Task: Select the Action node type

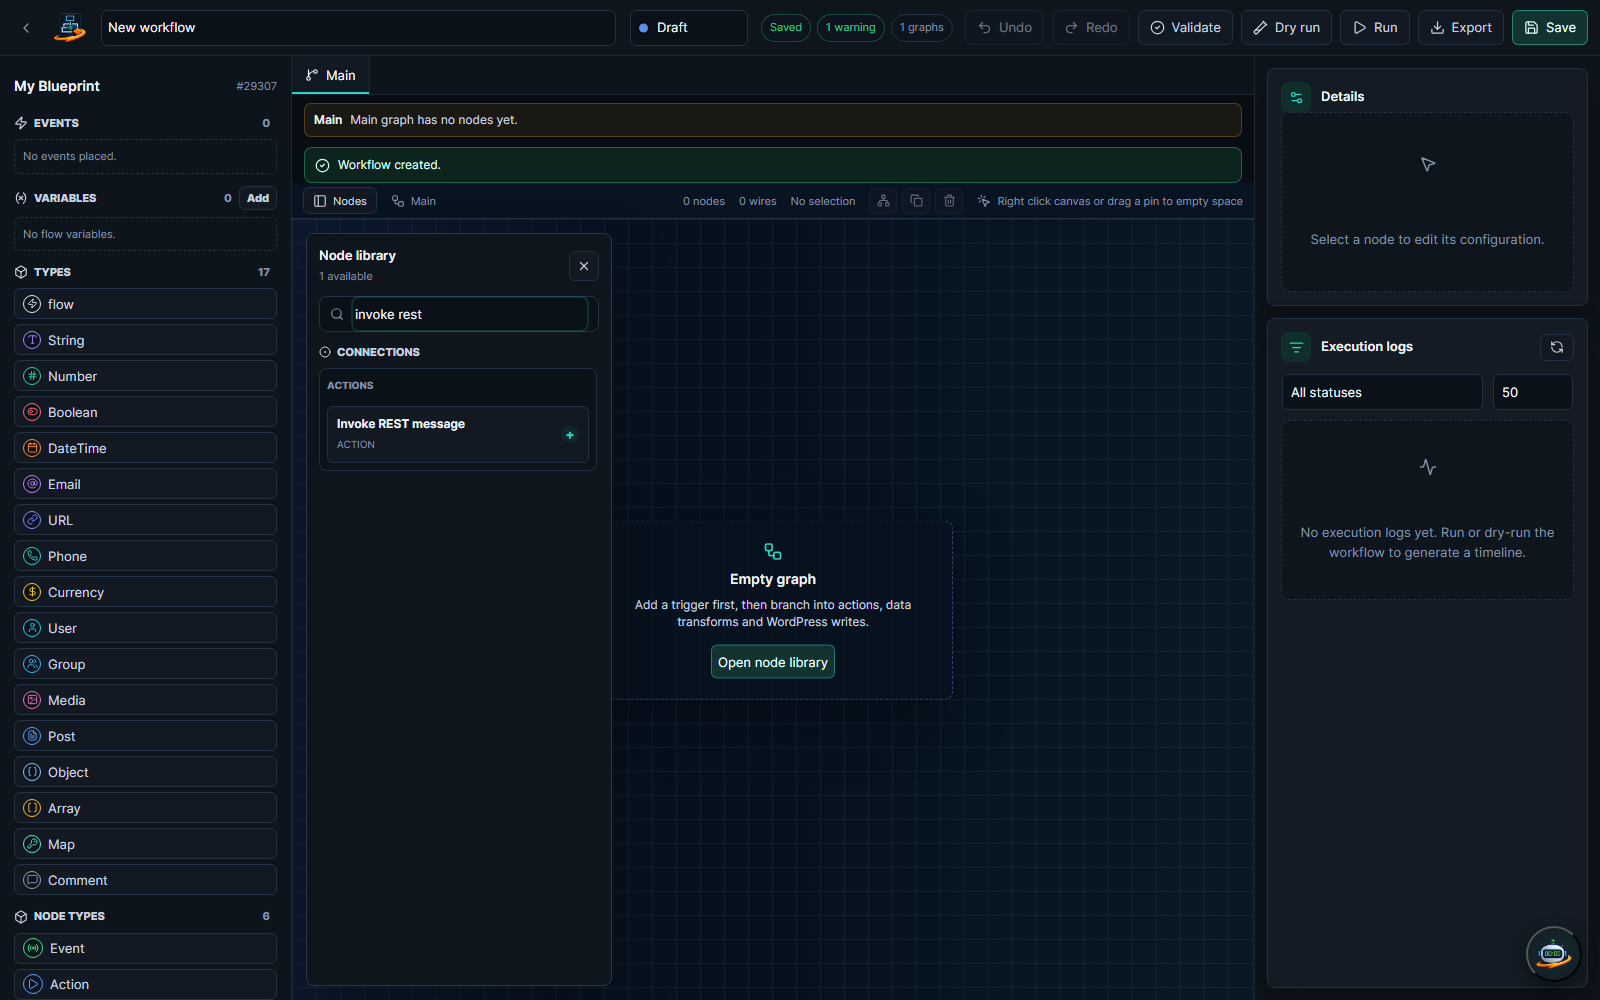Action: pyautogui.click(x=145, y=984)
